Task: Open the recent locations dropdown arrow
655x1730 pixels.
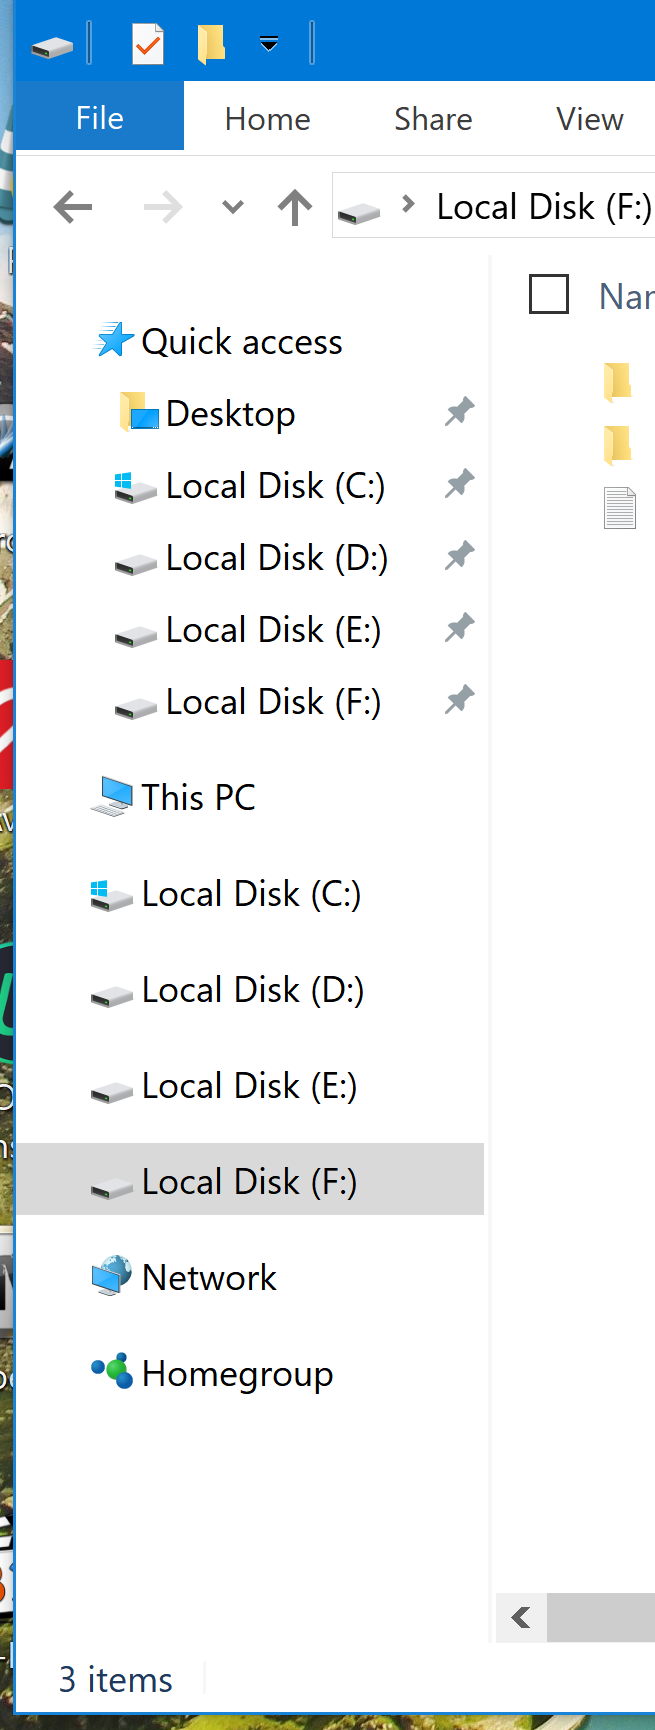Action: 233,208
